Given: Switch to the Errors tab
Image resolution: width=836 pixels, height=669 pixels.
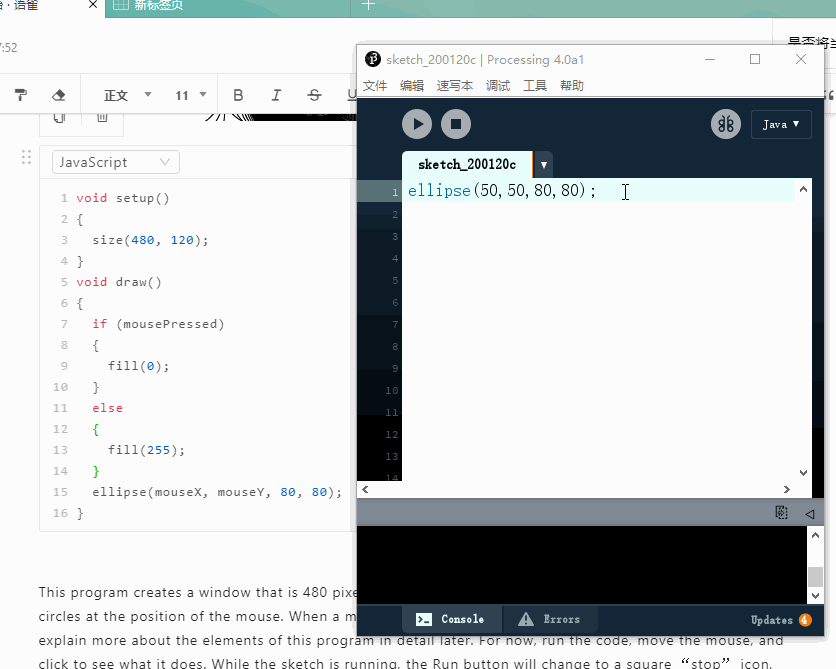Looking at the screenshot, I should coord(550,619).
